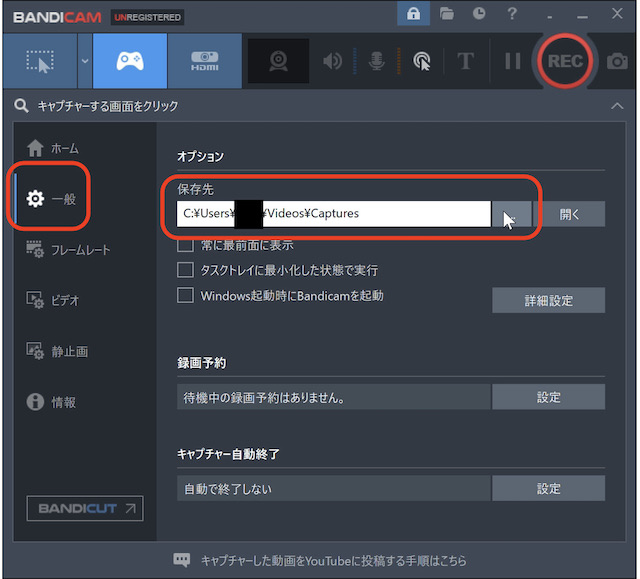Start recording with the REC button
This screenshot has height=579, width=640.
(565, 61)
